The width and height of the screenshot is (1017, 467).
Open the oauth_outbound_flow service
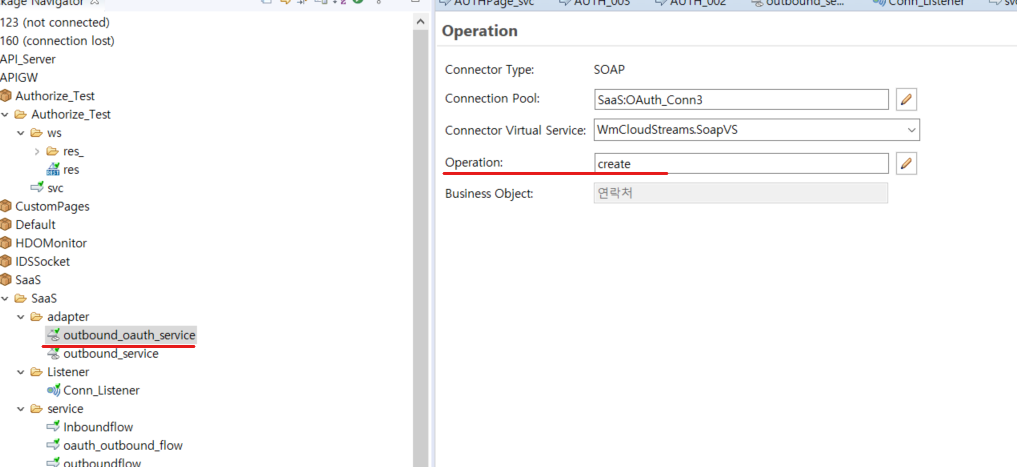pos(122,445)
